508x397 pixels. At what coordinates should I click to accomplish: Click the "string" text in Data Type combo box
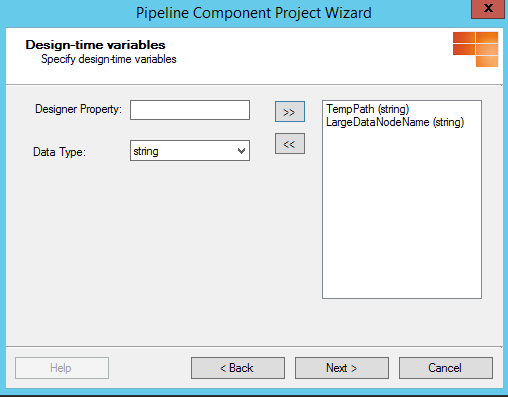[146, 151]
